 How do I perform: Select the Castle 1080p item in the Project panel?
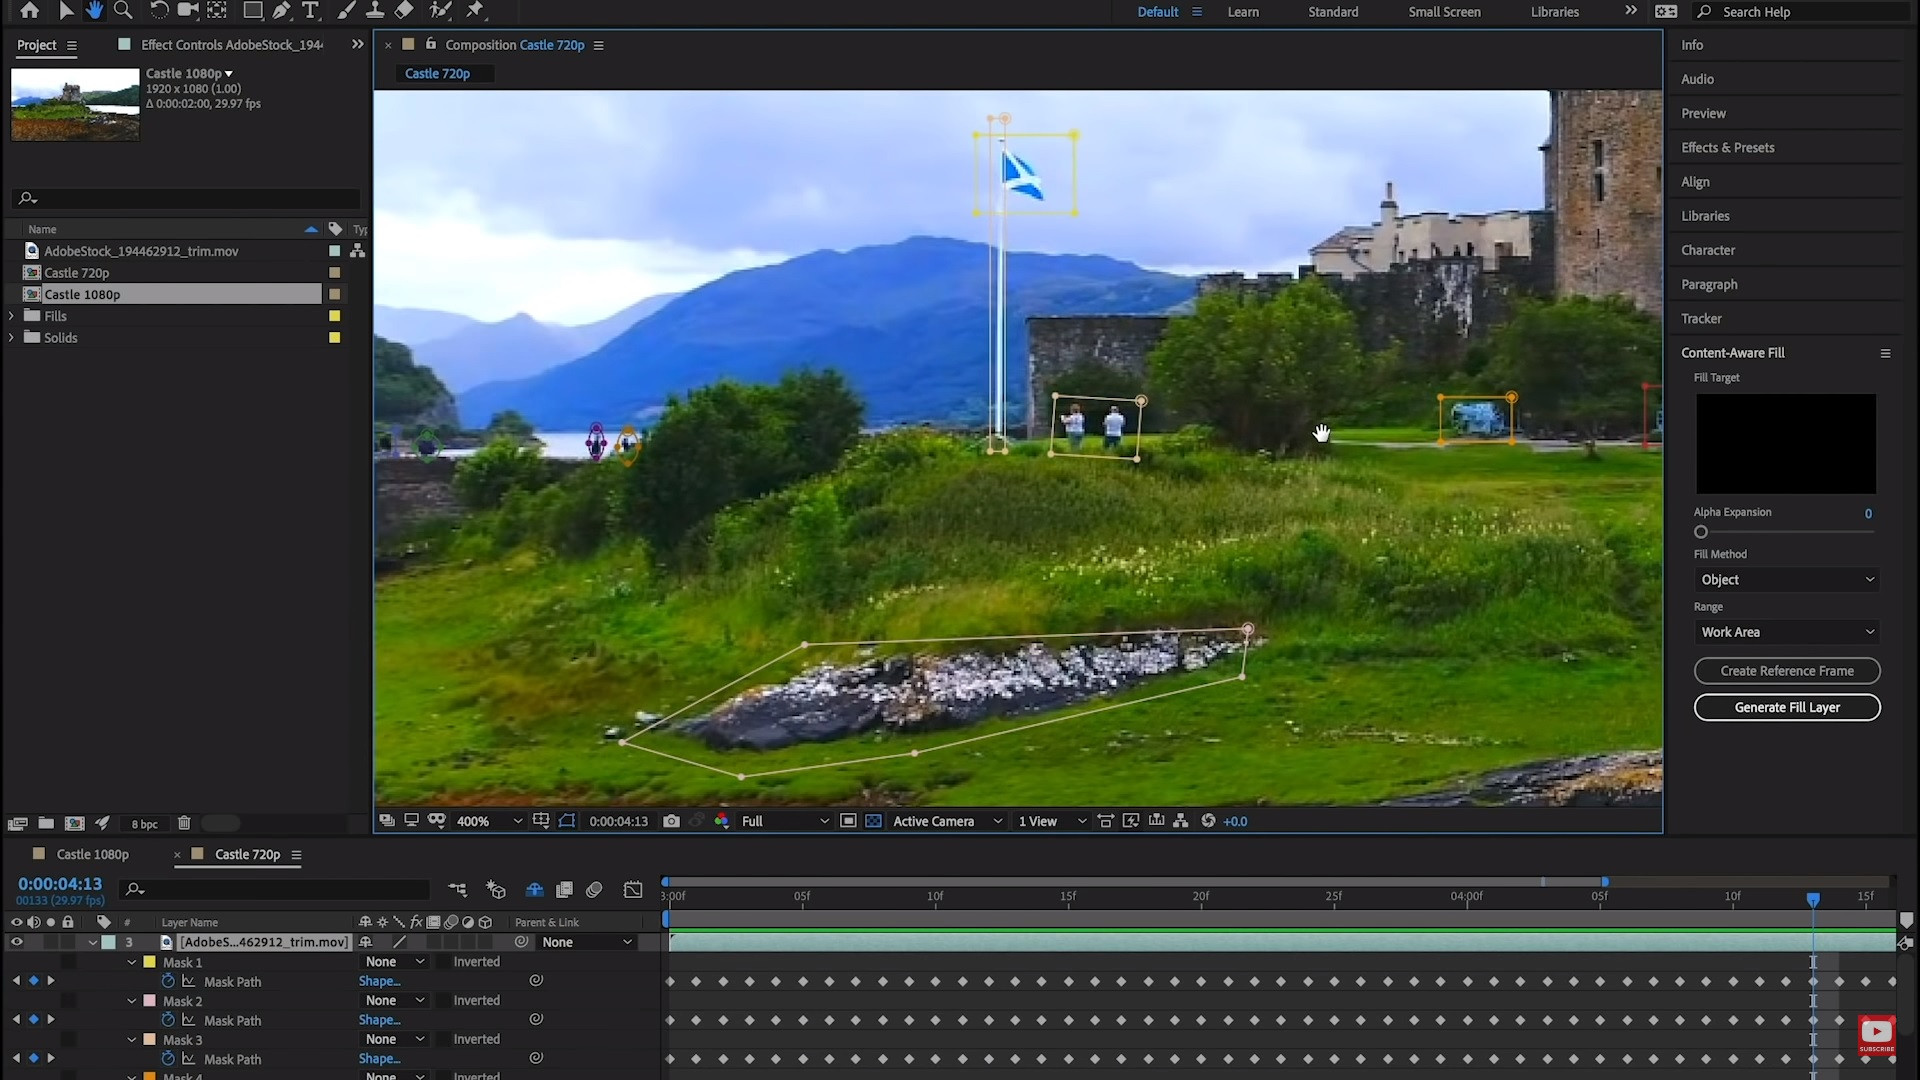84,294
